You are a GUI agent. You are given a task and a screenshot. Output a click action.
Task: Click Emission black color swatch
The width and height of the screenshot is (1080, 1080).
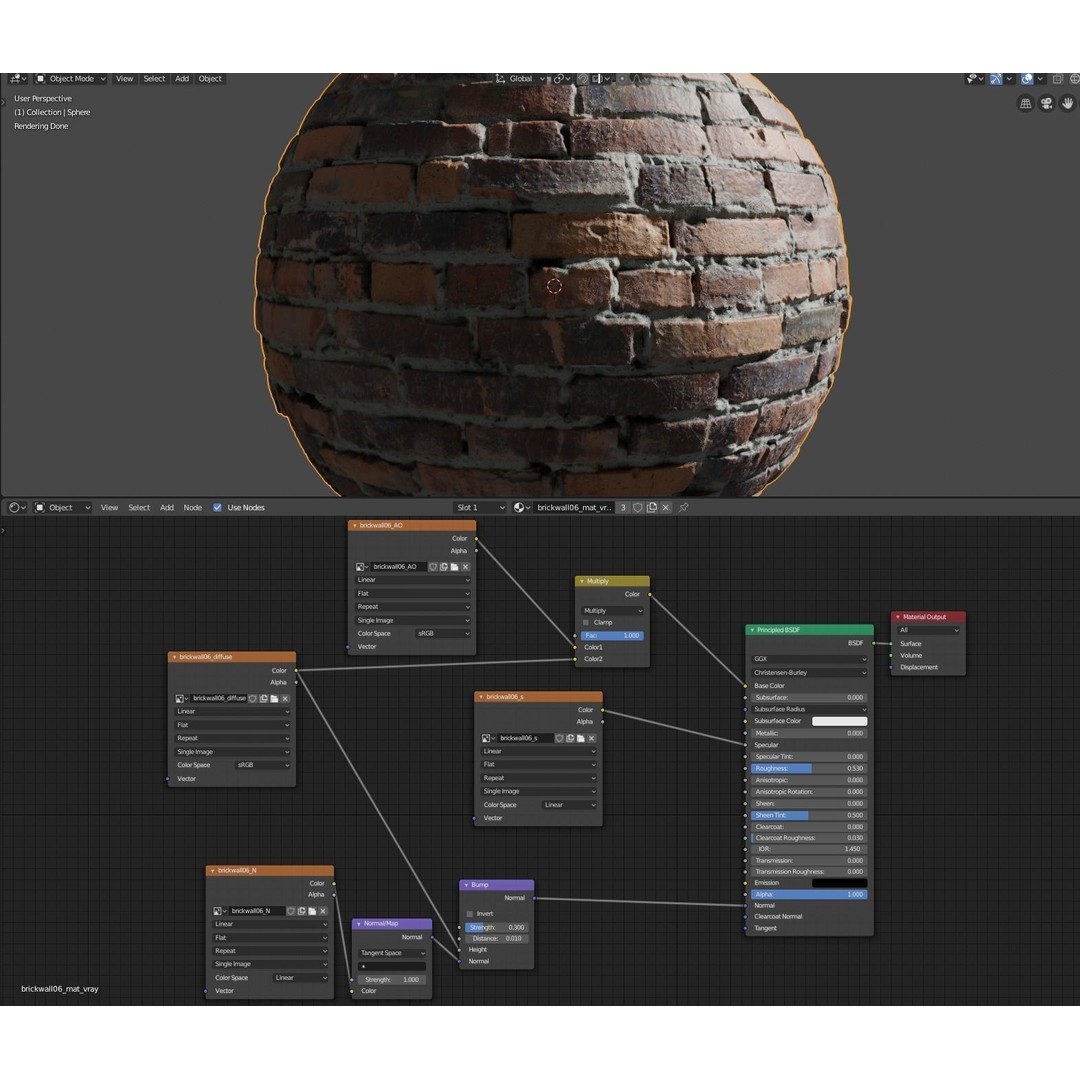(840, 883)
